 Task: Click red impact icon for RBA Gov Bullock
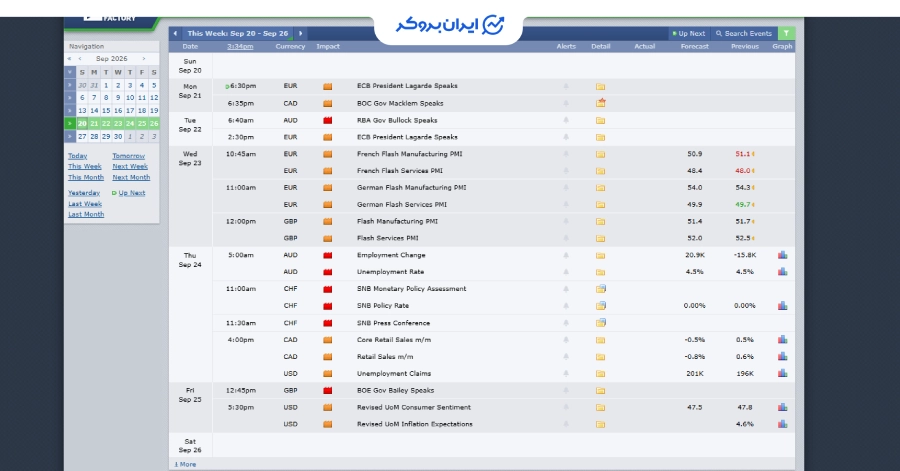point(328,120)
